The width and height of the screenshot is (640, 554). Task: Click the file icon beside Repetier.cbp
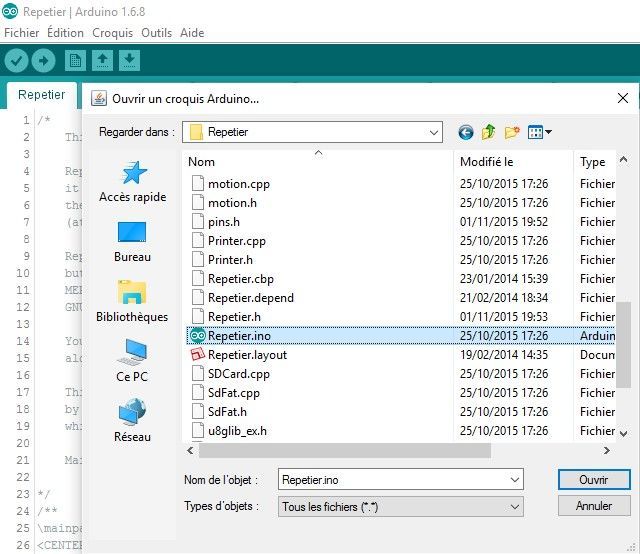pyautogui.click(x=198, y=278)
